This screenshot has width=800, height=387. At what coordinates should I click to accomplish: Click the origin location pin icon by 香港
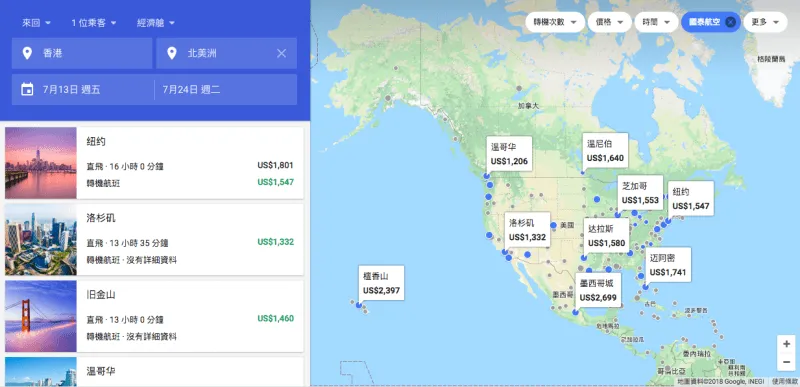(x=27, y=53)
